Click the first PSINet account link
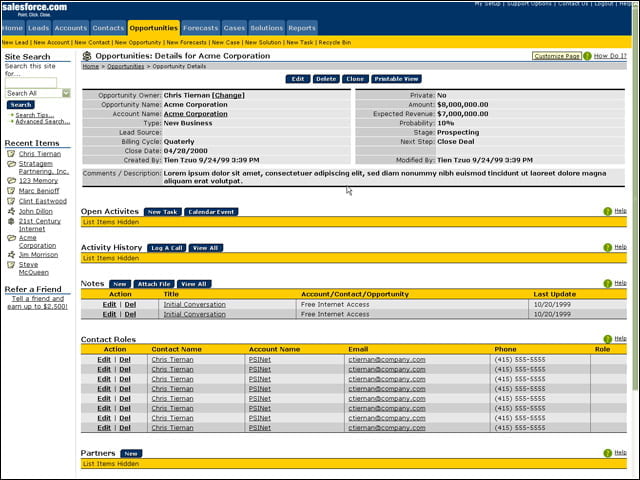 coord(260,360)
